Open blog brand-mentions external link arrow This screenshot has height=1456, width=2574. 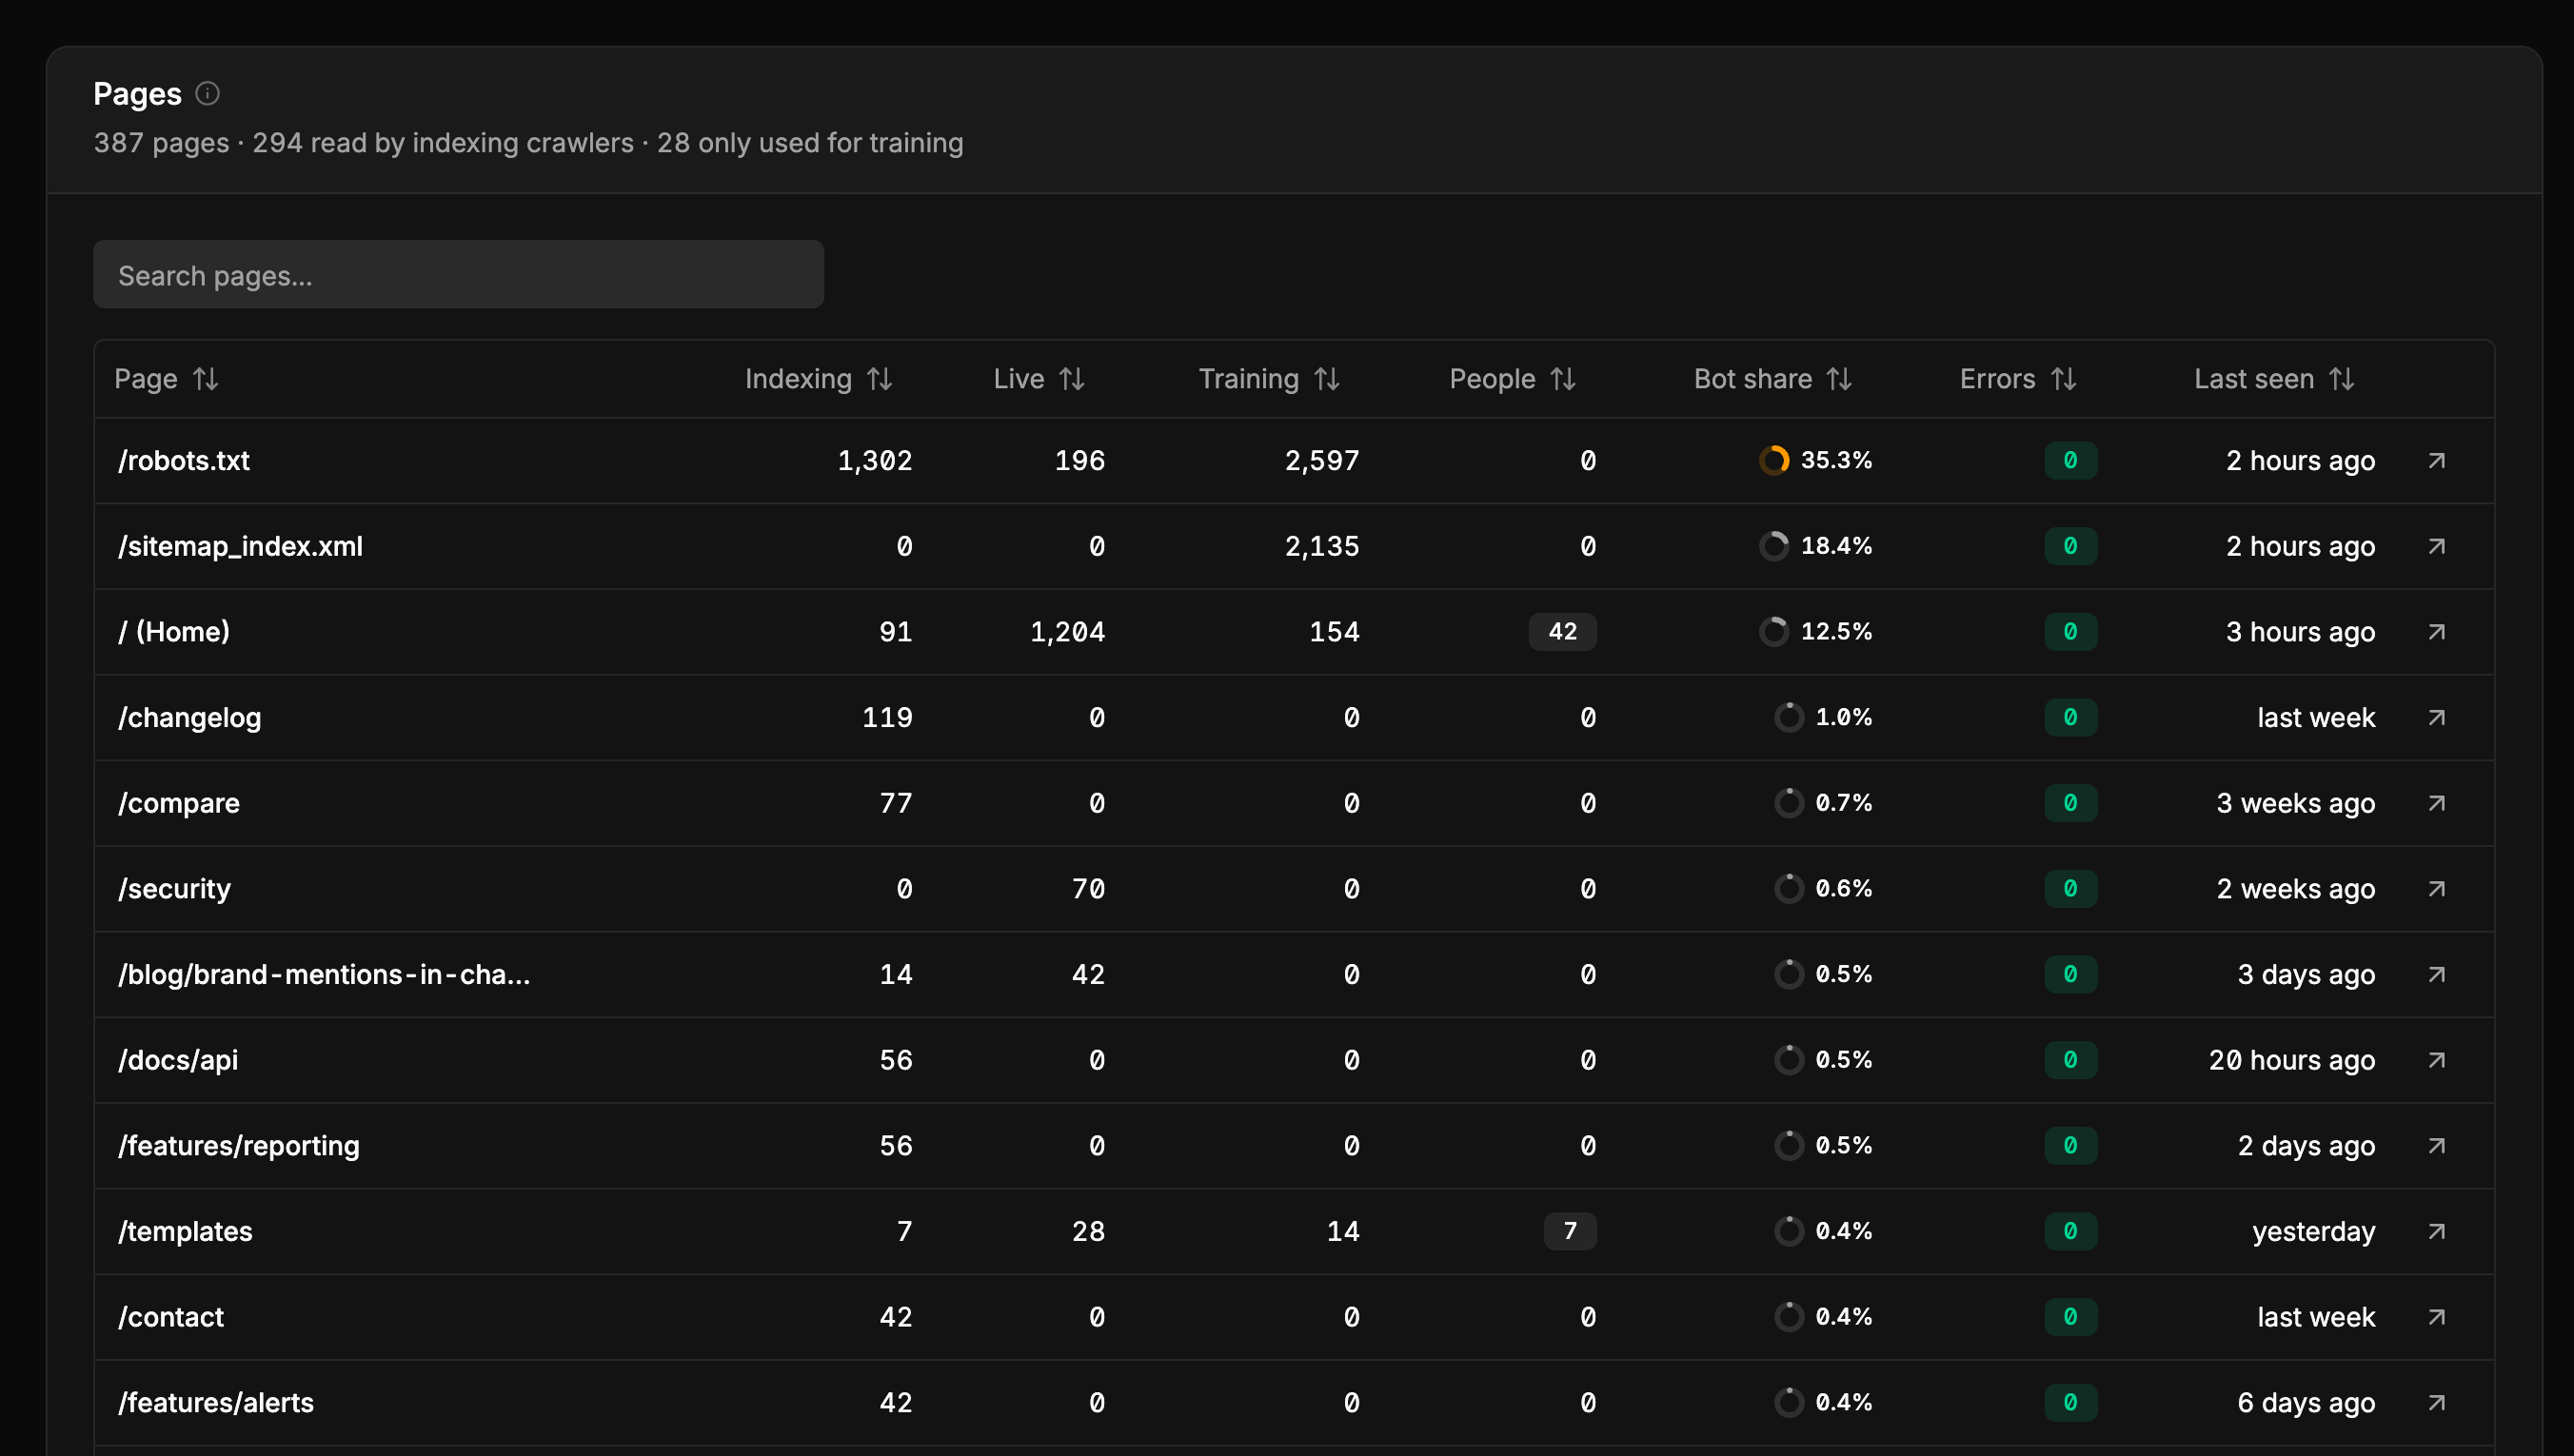(2437, 975)
